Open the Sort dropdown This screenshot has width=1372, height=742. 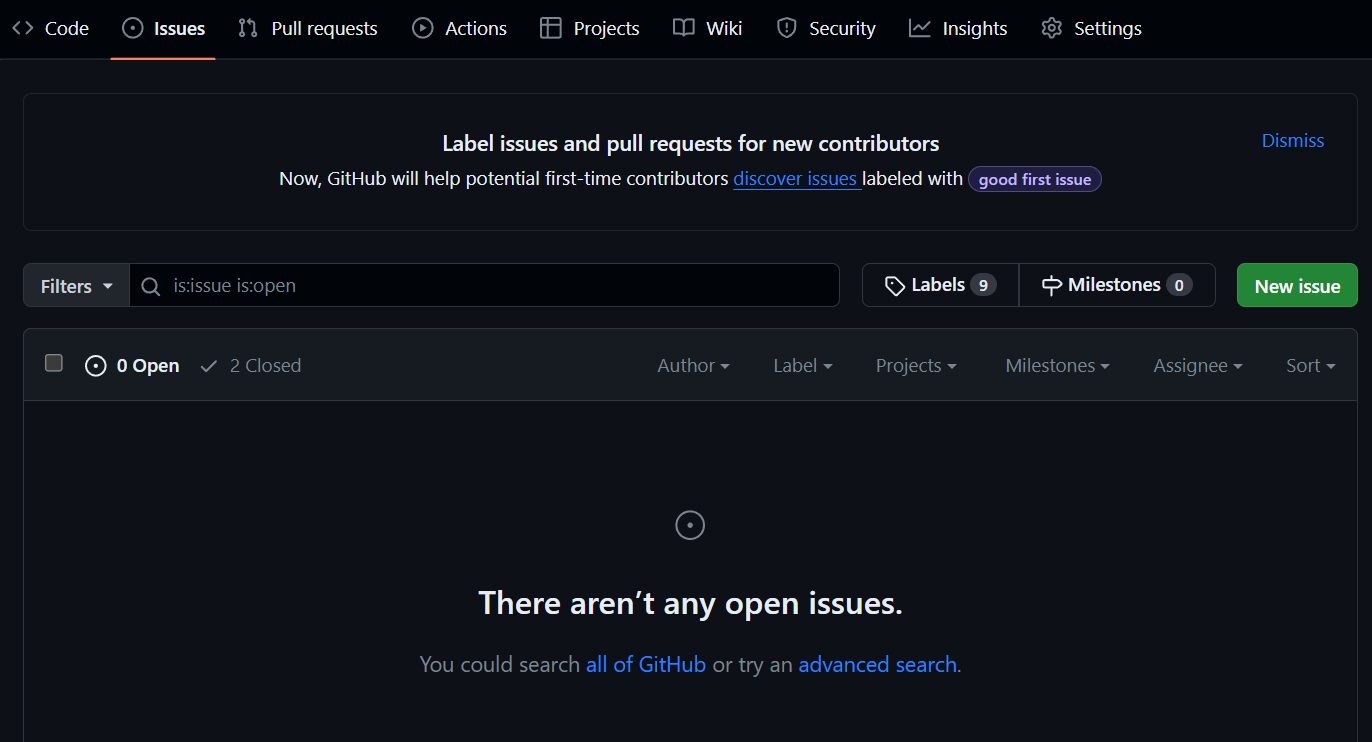[1311, 366]
